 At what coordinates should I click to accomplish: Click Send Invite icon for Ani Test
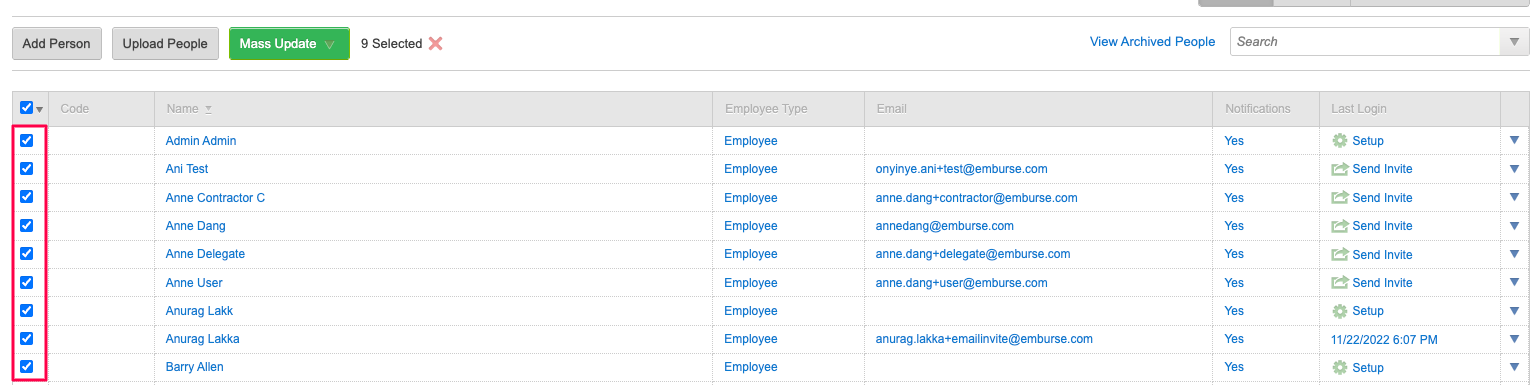point(1340,169)
